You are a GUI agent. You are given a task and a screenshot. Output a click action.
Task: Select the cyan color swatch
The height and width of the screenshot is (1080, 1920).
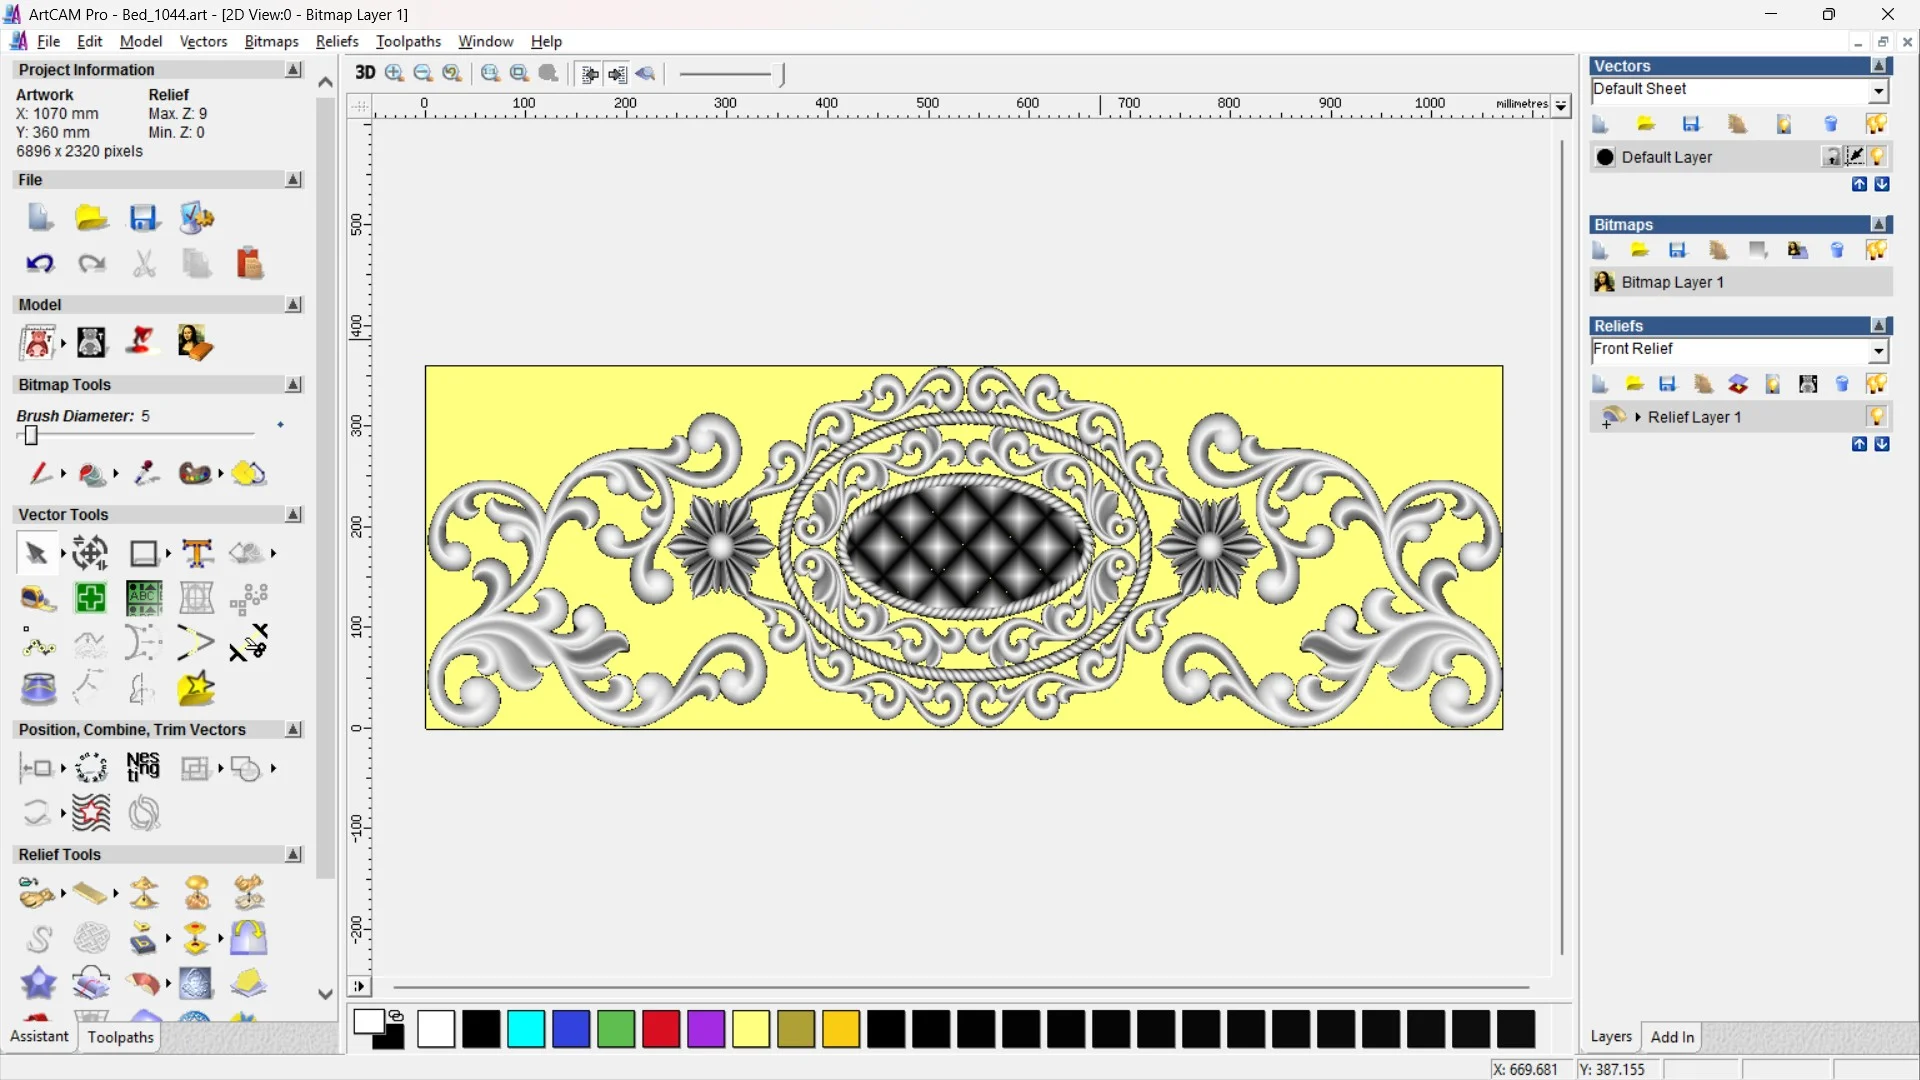tap(526, 1029)
